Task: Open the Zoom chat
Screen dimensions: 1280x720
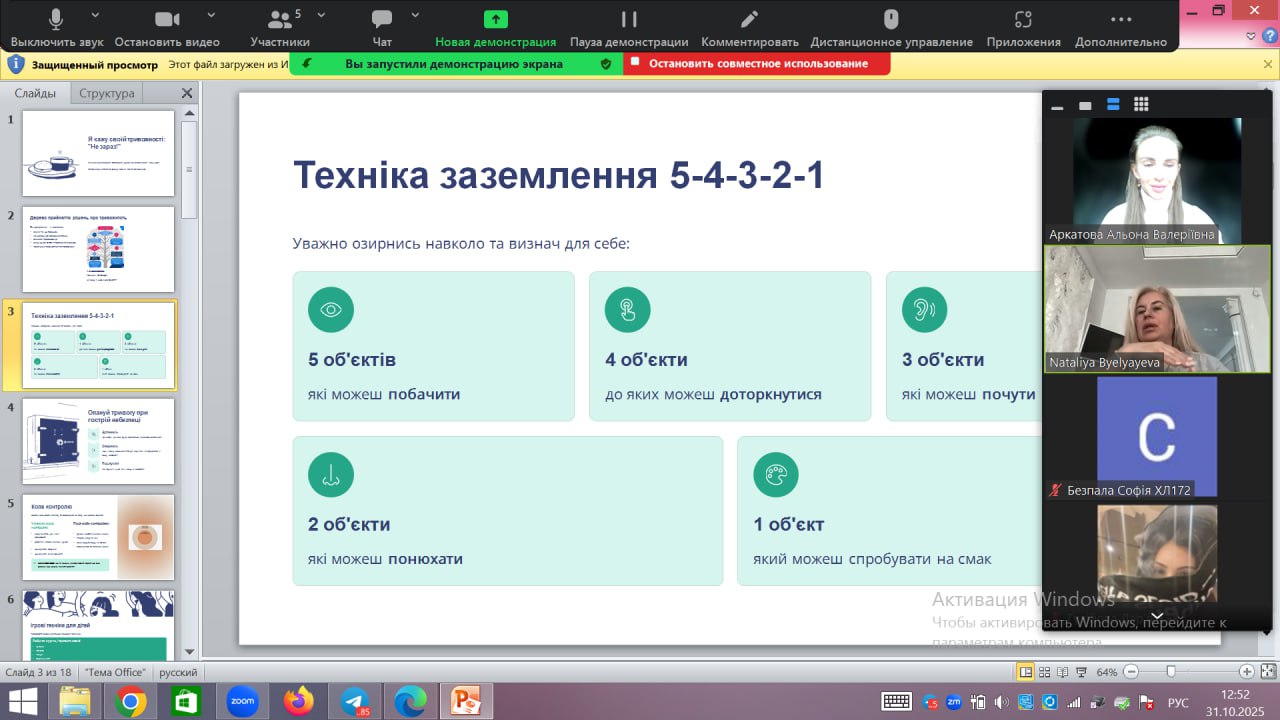Action: (381, 20)
